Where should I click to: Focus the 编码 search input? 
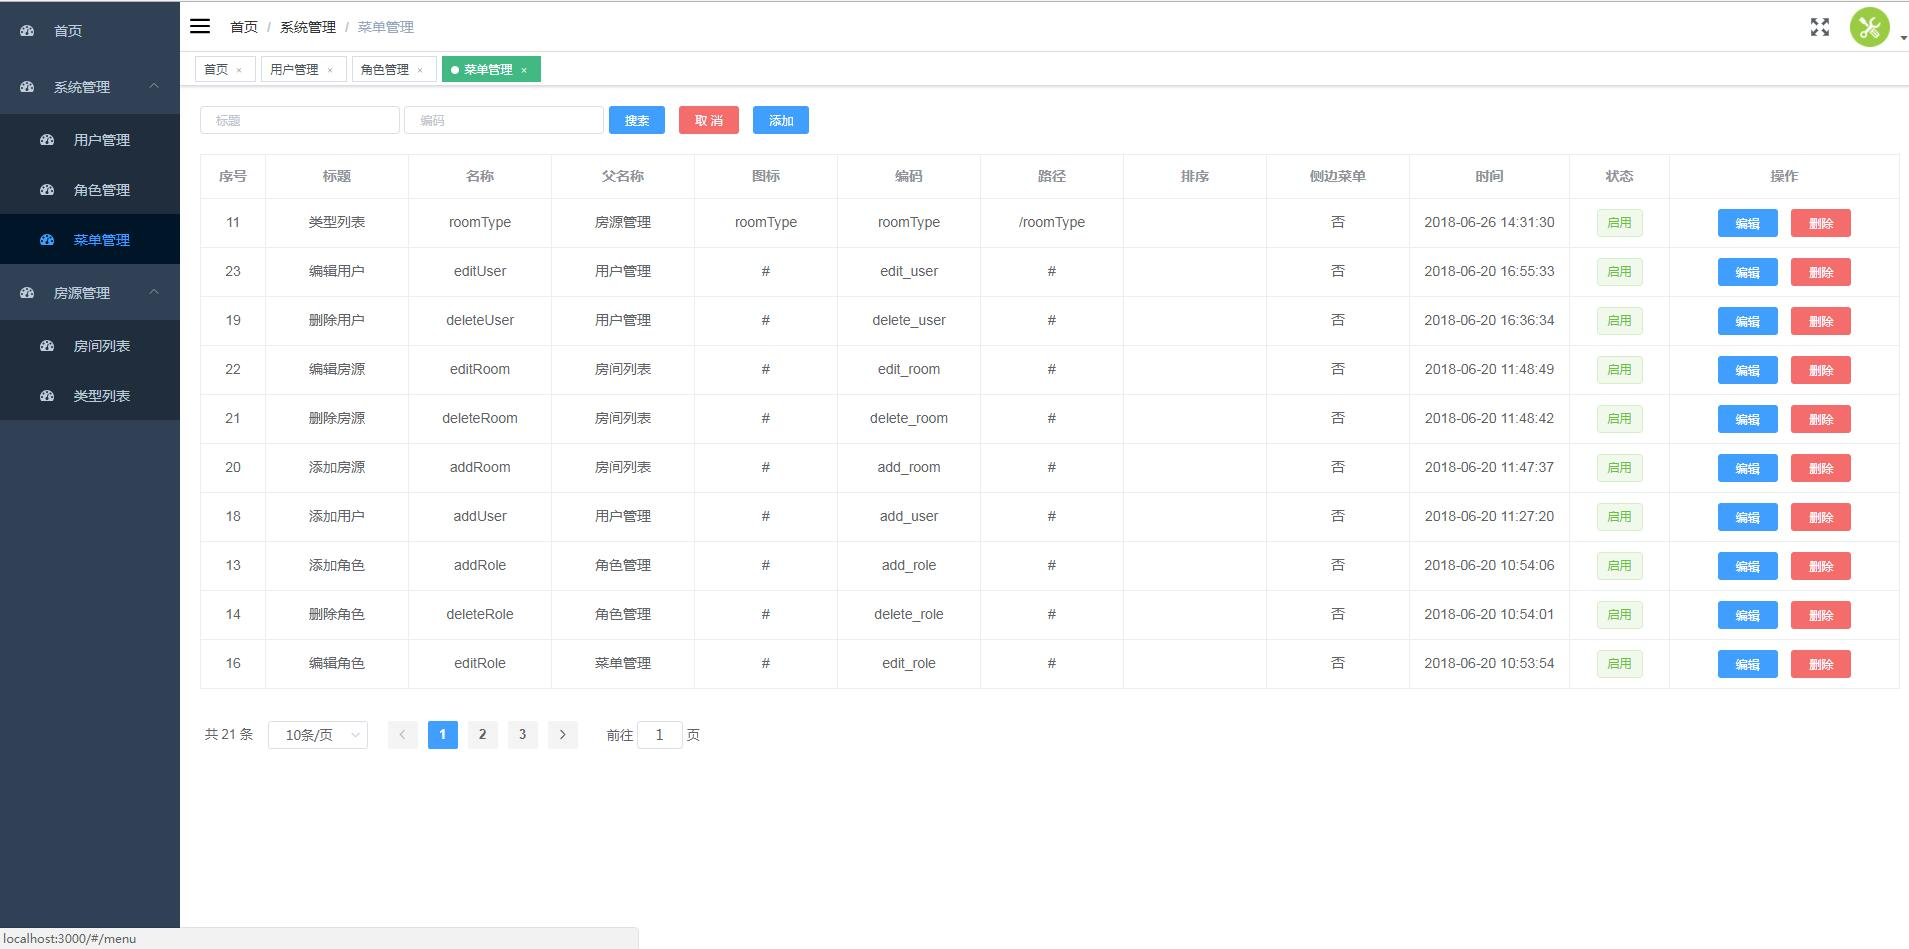click(x=504, y=120)
